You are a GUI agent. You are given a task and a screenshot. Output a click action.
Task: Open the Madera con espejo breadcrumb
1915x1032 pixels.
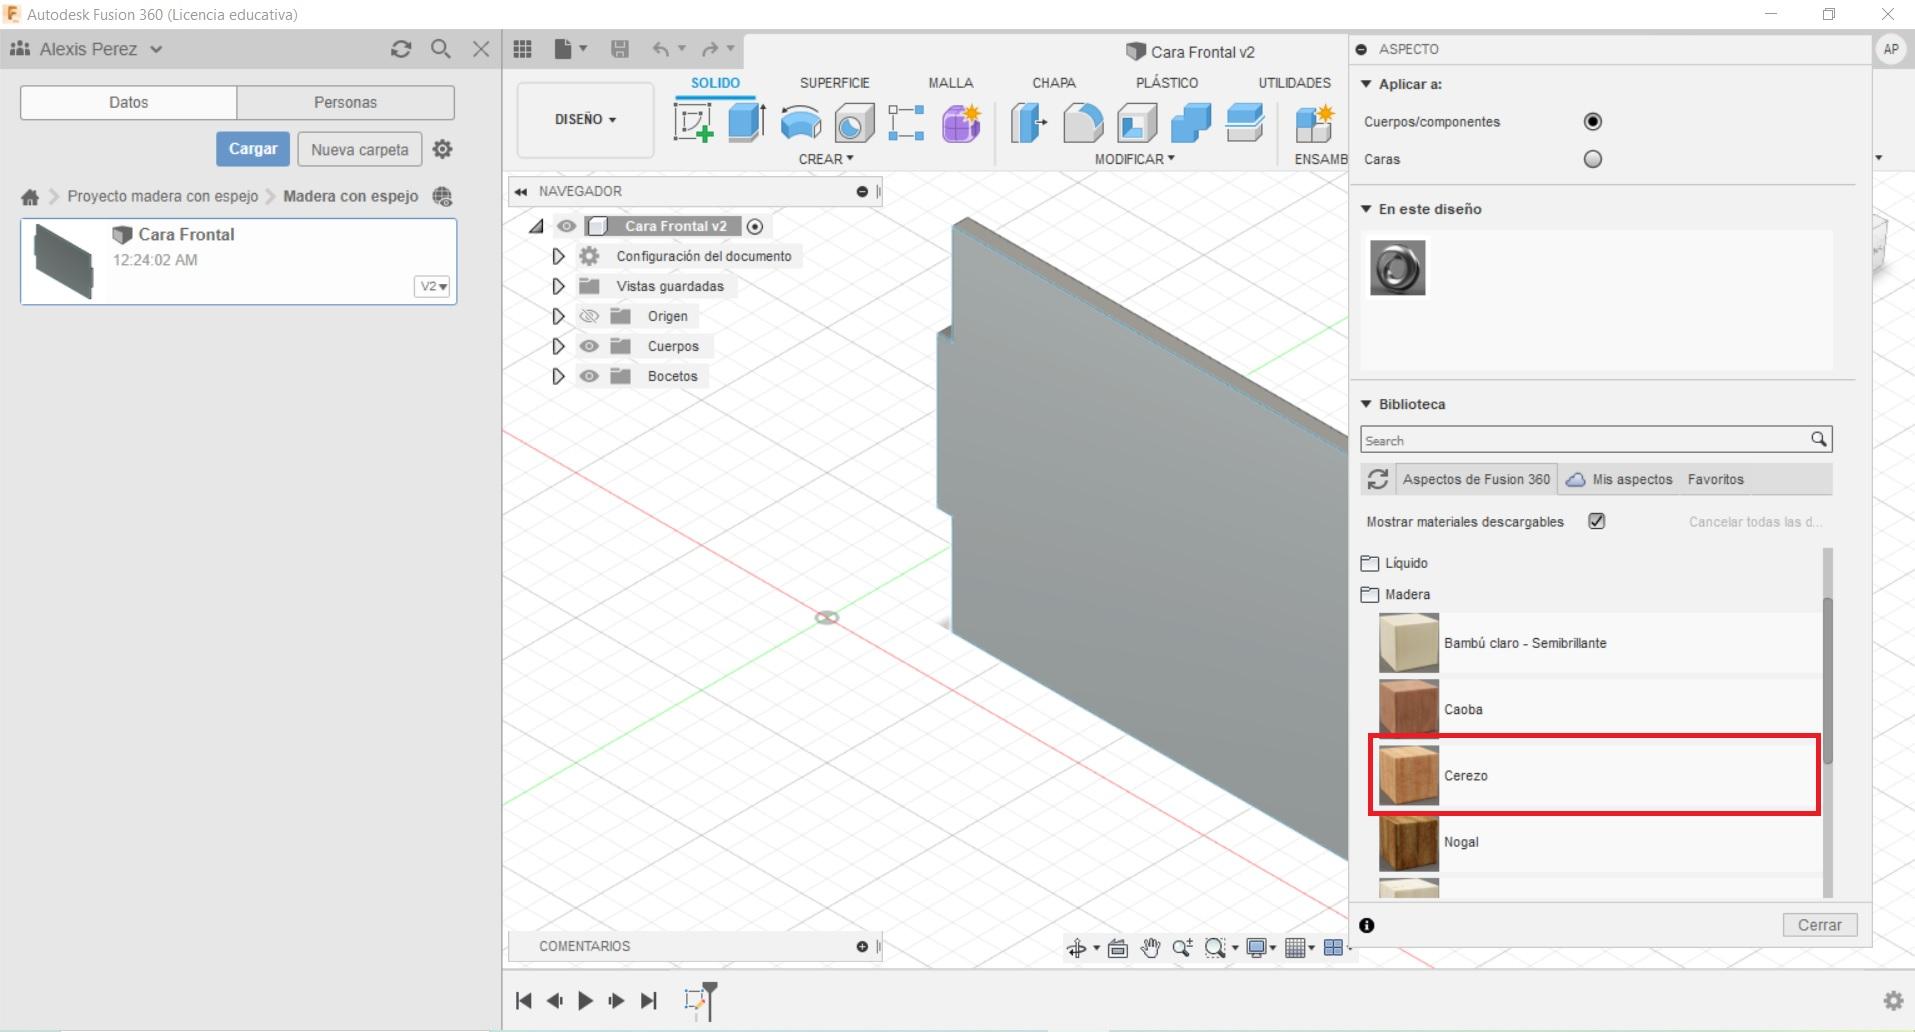tap(350, 196)
